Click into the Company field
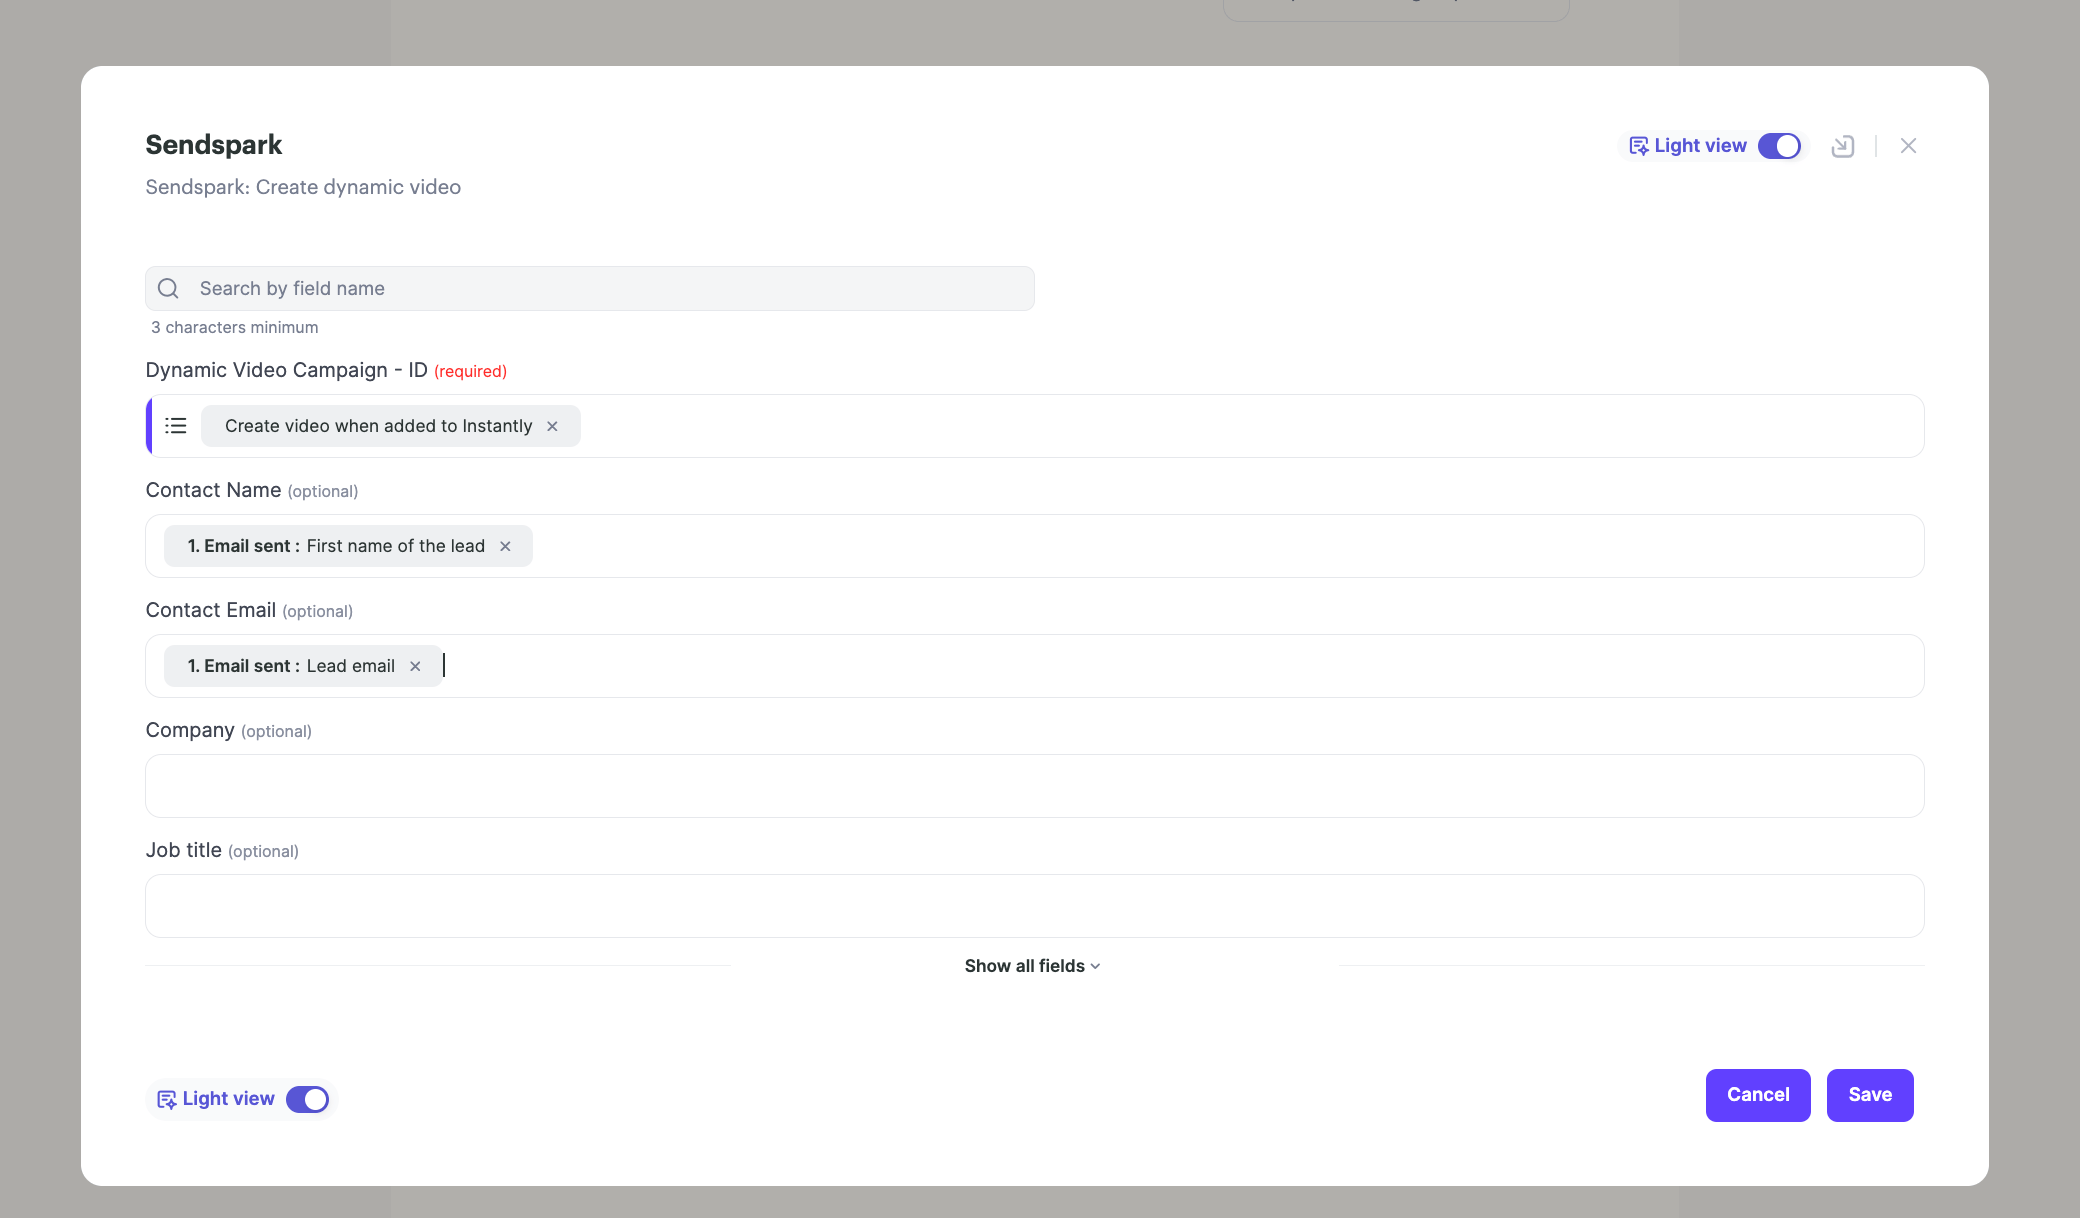2080x1218 pixels. point(1035,786)
